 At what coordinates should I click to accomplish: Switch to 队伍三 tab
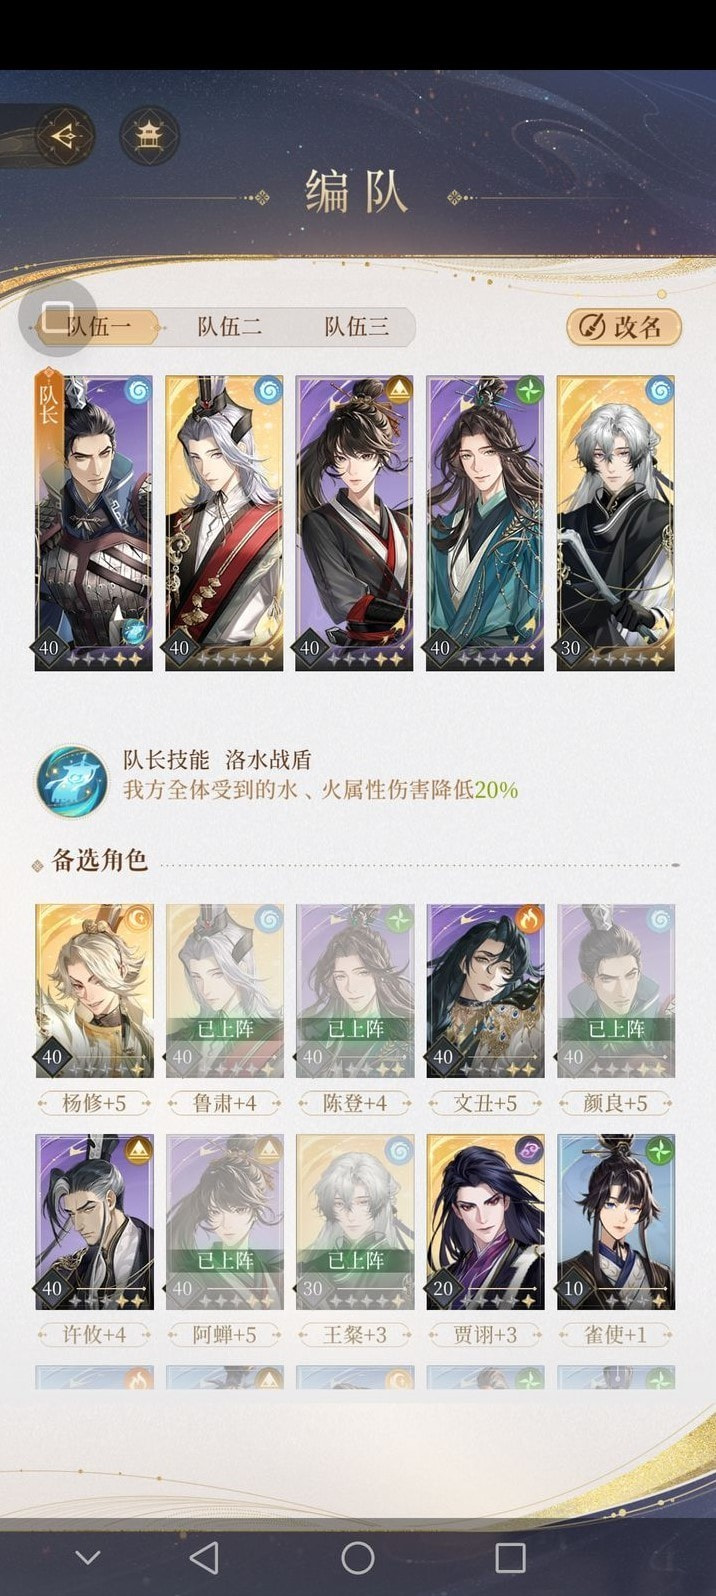click(356, 327)
